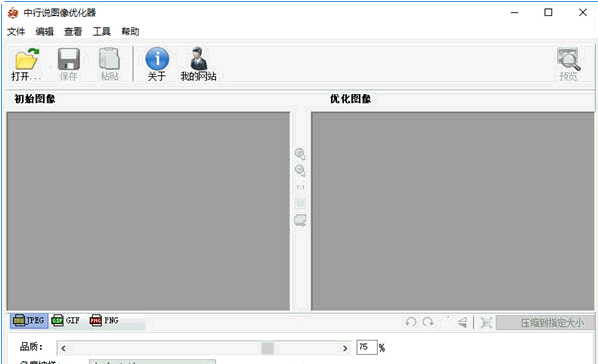Viewport: 598px width, 364px height.
Task: Open the 帮助 (Help) menu
Action: (130, 31)
